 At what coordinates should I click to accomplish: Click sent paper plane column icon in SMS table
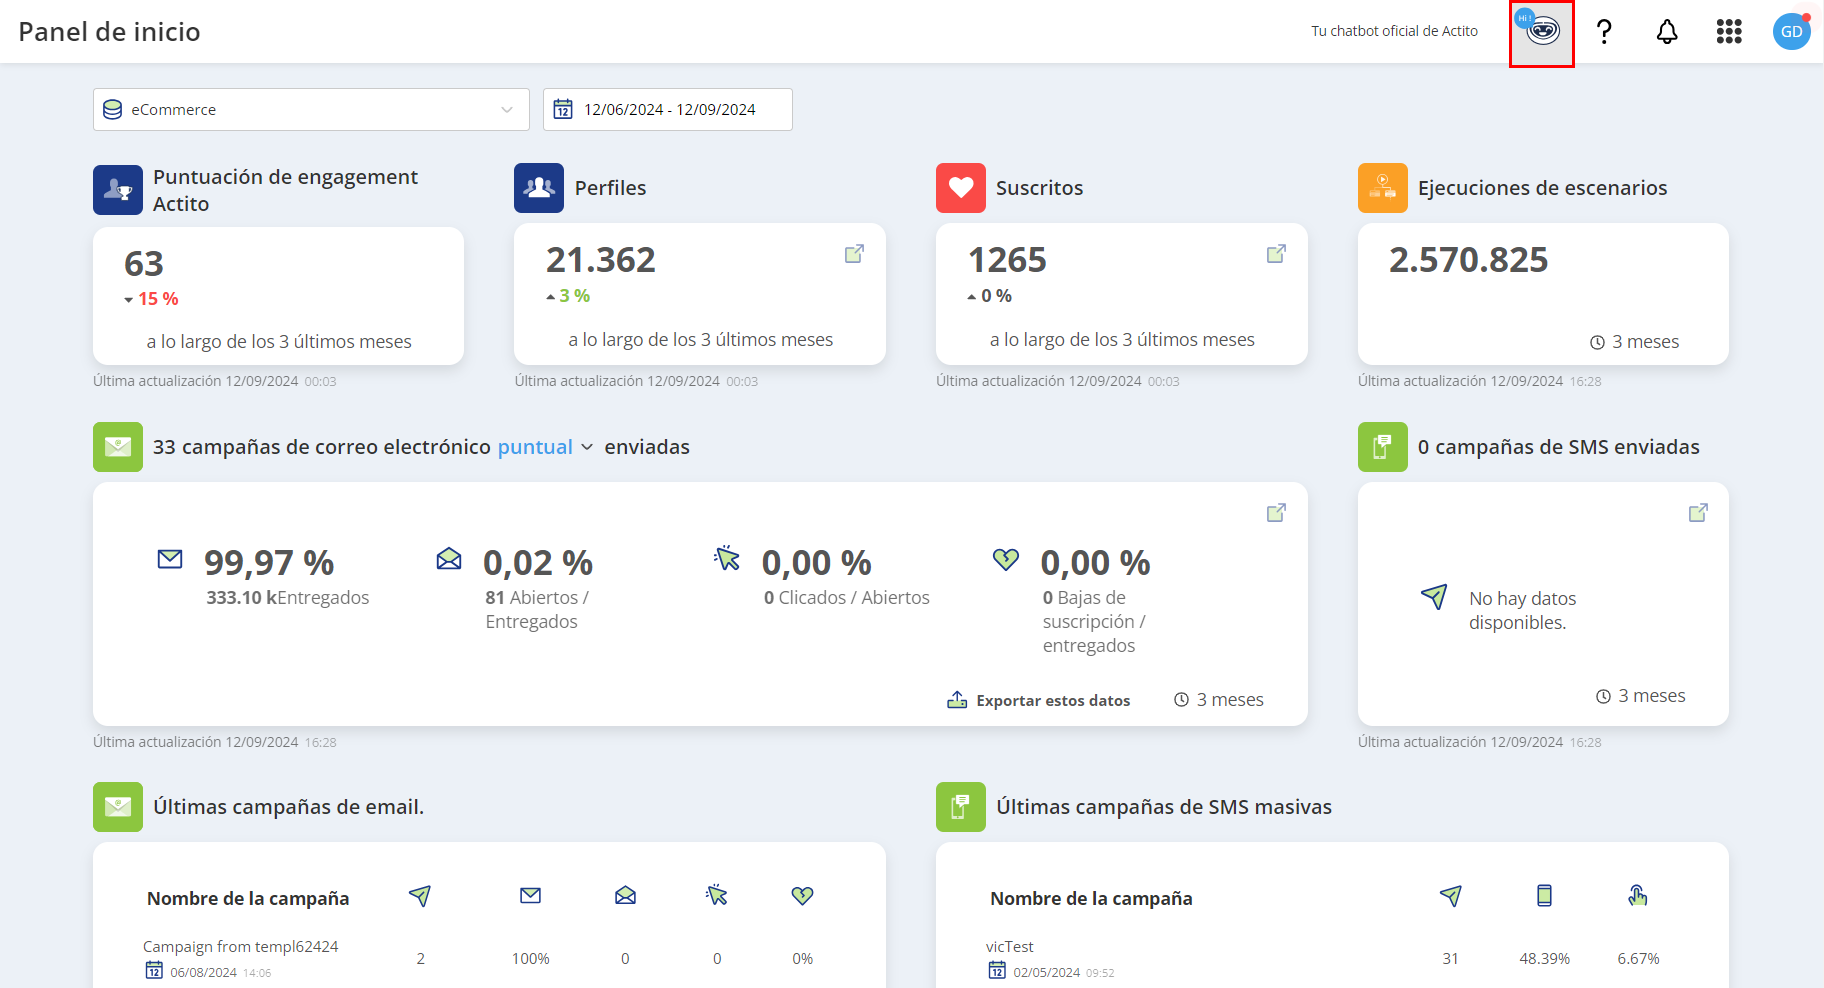pyautogui.click(x=1451, y=896)
